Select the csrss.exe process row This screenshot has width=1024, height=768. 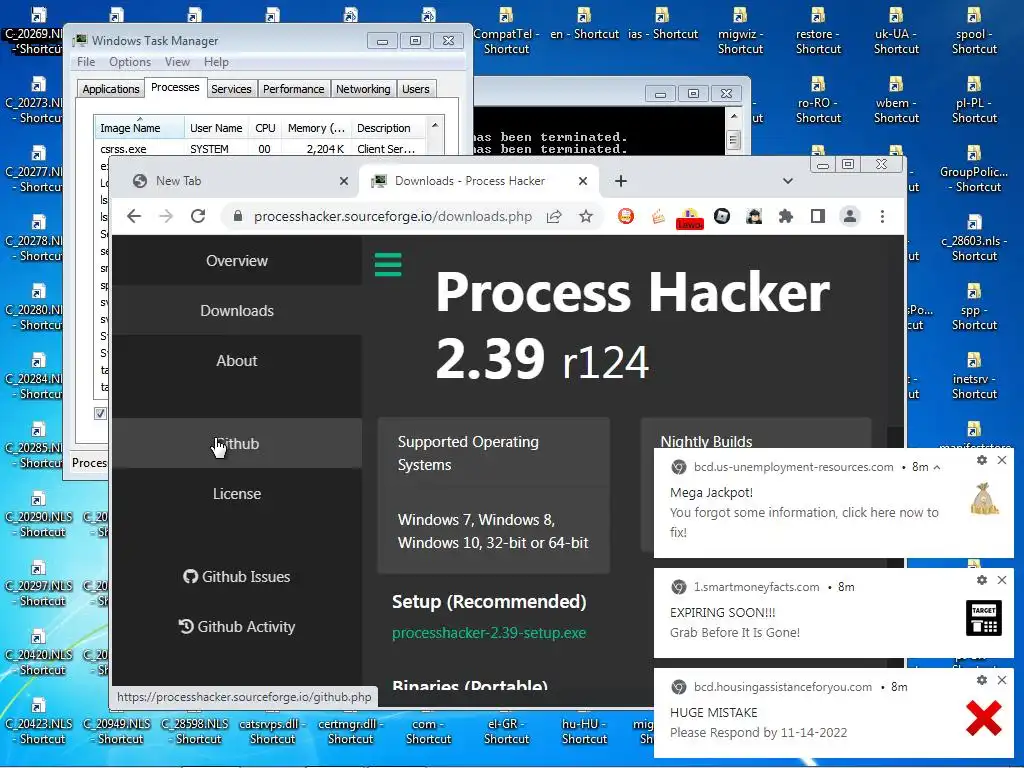pos(261,149)
